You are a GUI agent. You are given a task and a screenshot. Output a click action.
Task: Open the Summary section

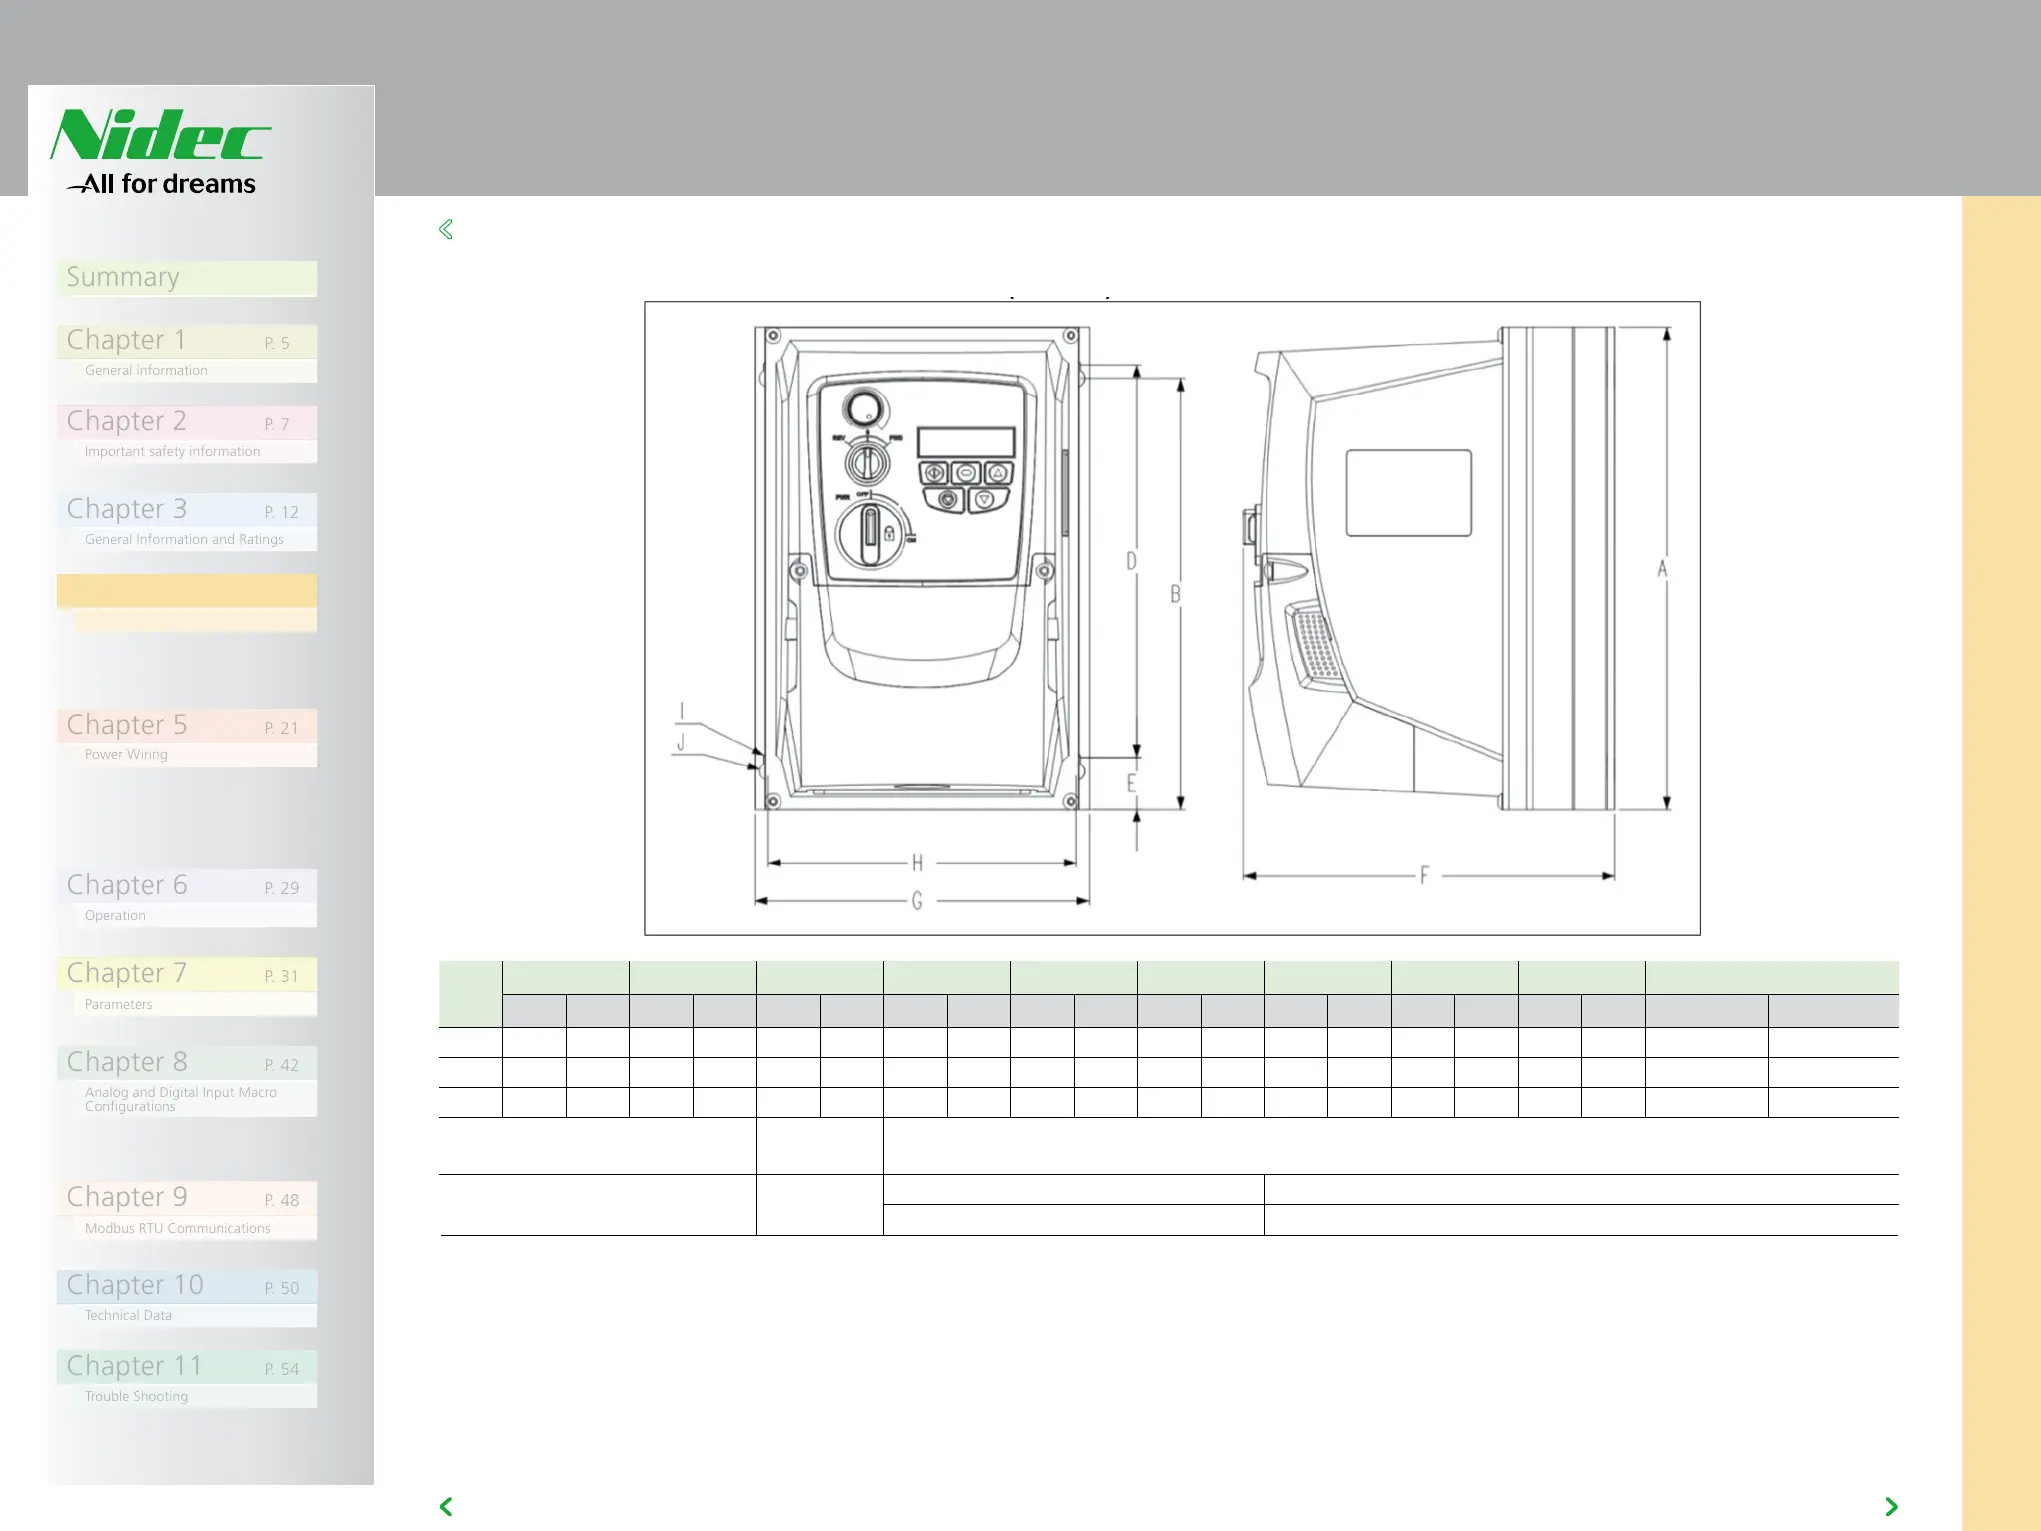pos(187,278)
